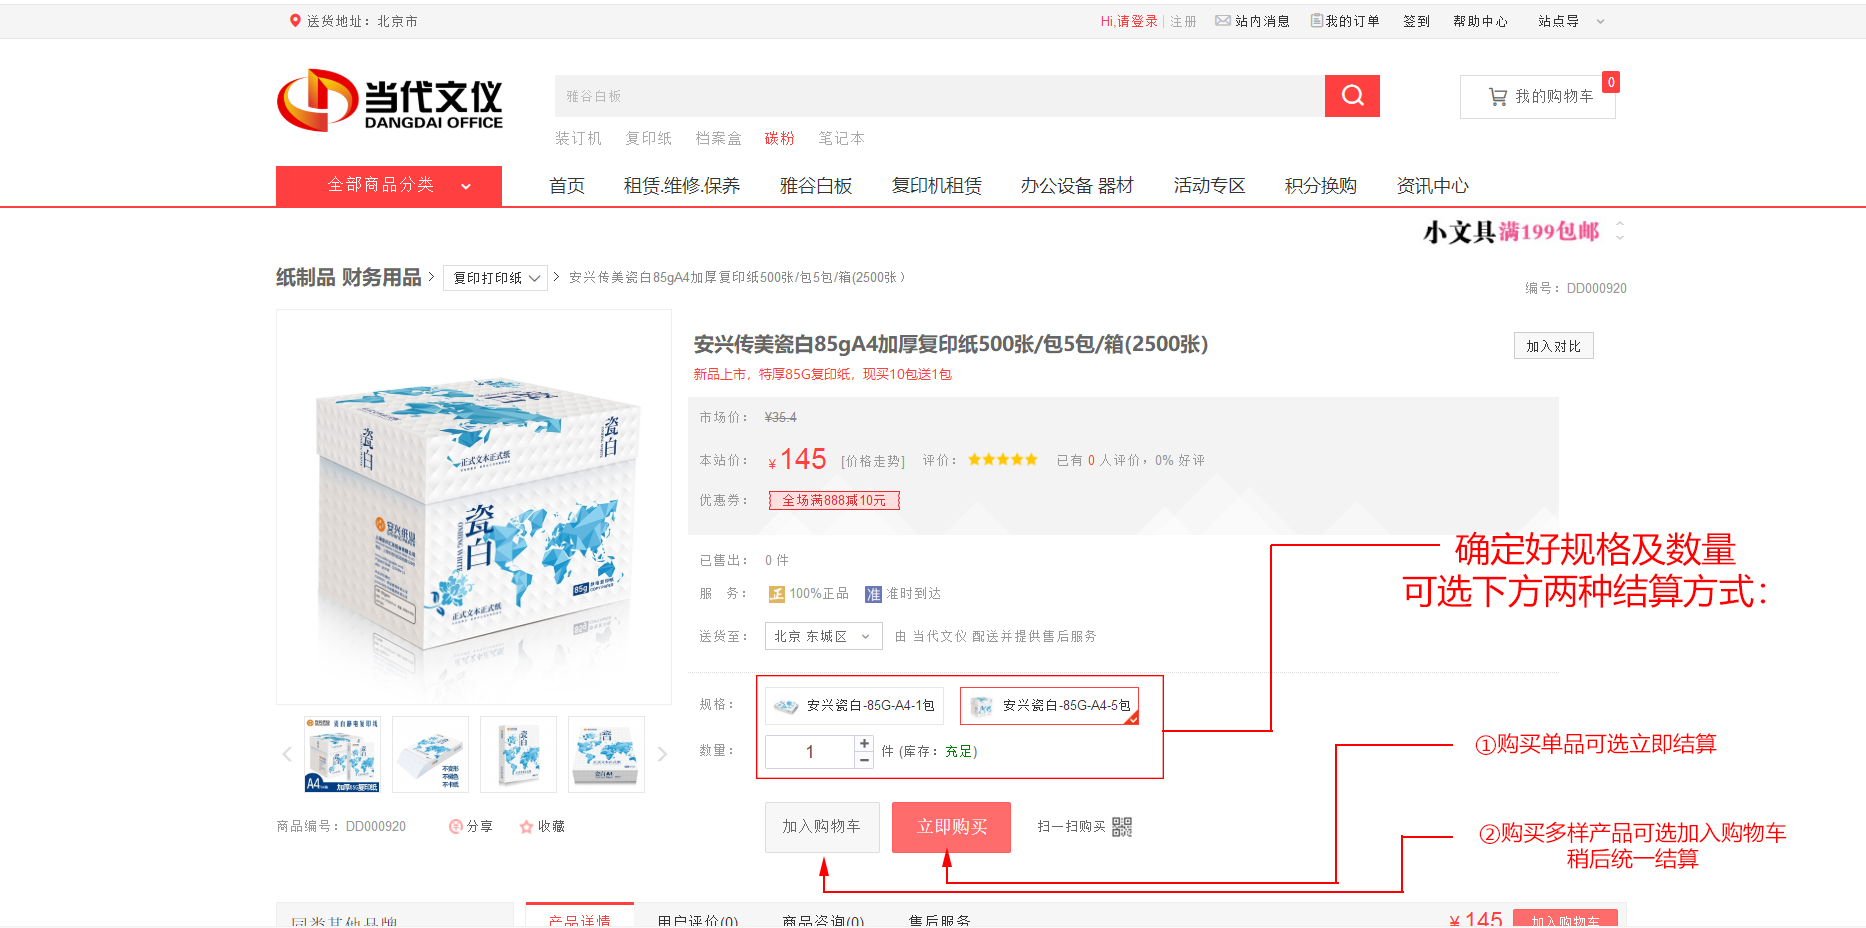The width and height of the screenshot is (1866, 928).
Task: Click the 装订机 hot search keyword
Action: tap(578, 138)
